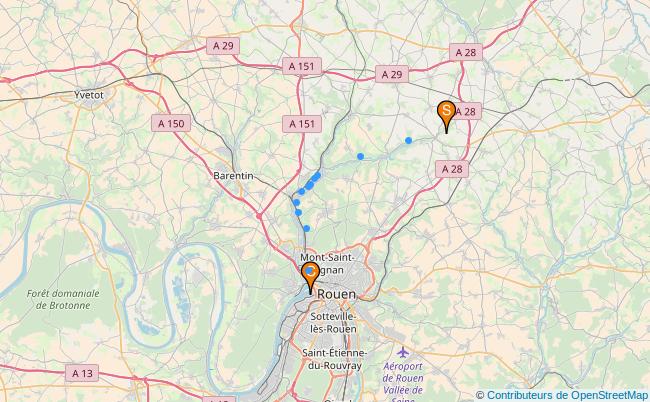Viewport: 650px width, 402px height.
Task: Click the A 28 shield beside S marker
Action: 468,111
